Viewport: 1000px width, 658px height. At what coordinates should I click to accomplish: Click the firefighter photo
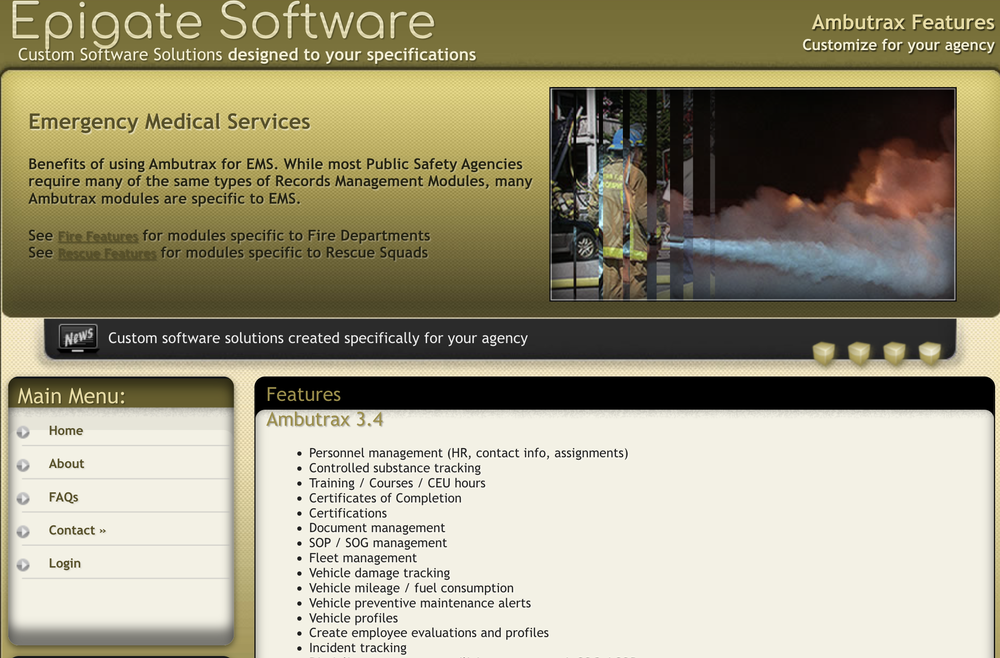click(x=752, y=194)
